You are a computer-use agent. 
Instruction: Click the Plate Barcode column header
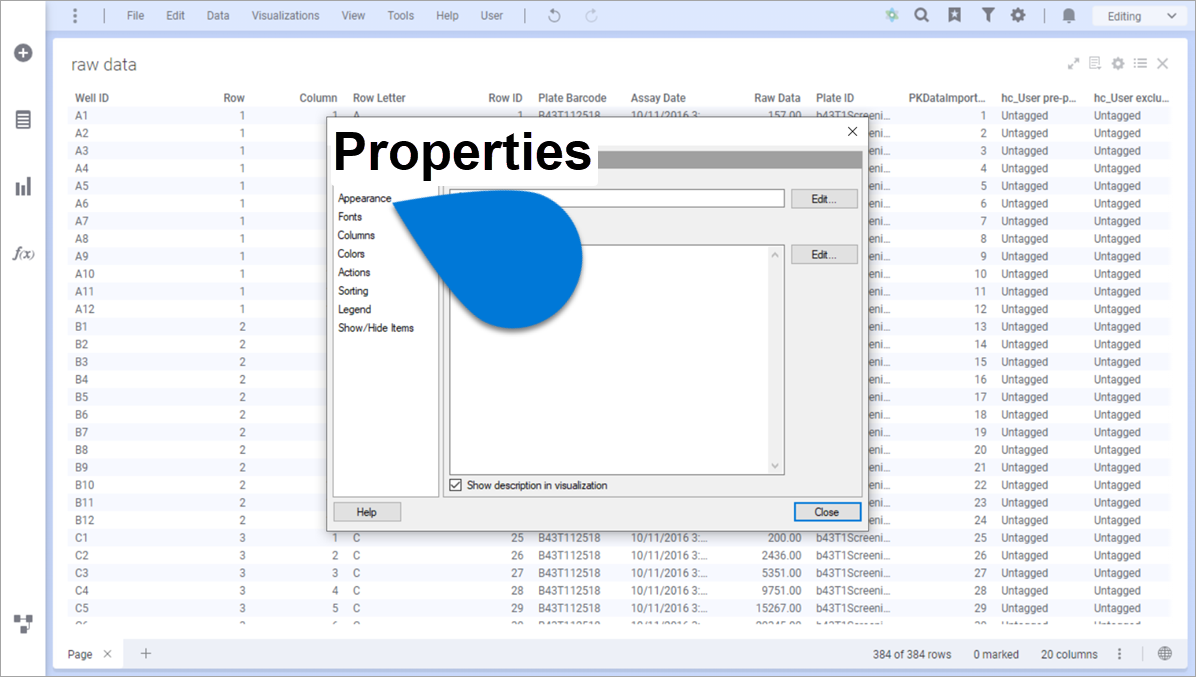point(572,98)
